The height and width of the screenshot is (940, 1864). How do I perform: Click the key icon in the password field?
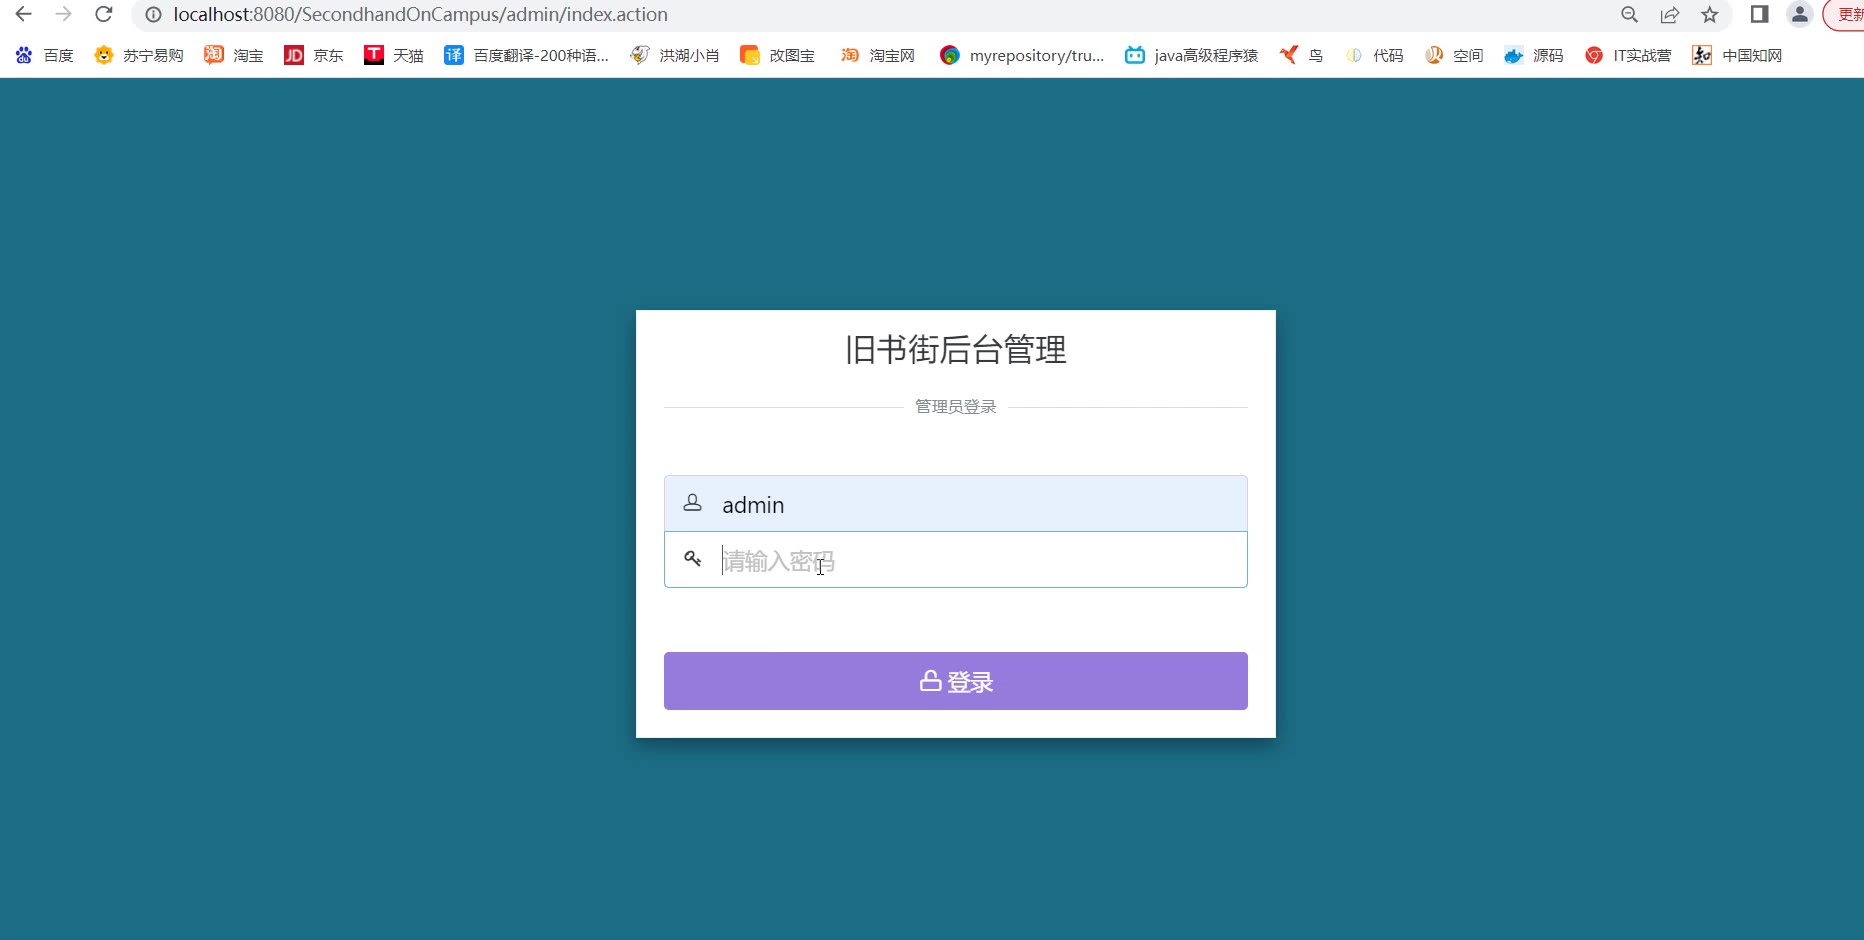coord(692,558)
